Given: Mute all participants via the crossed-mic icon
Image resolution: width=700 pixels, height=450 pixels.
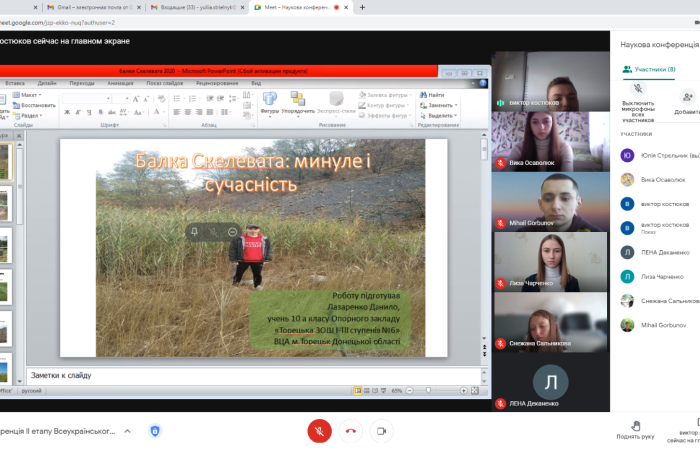Looking at the screenshot, I should [x=639, y=89].
